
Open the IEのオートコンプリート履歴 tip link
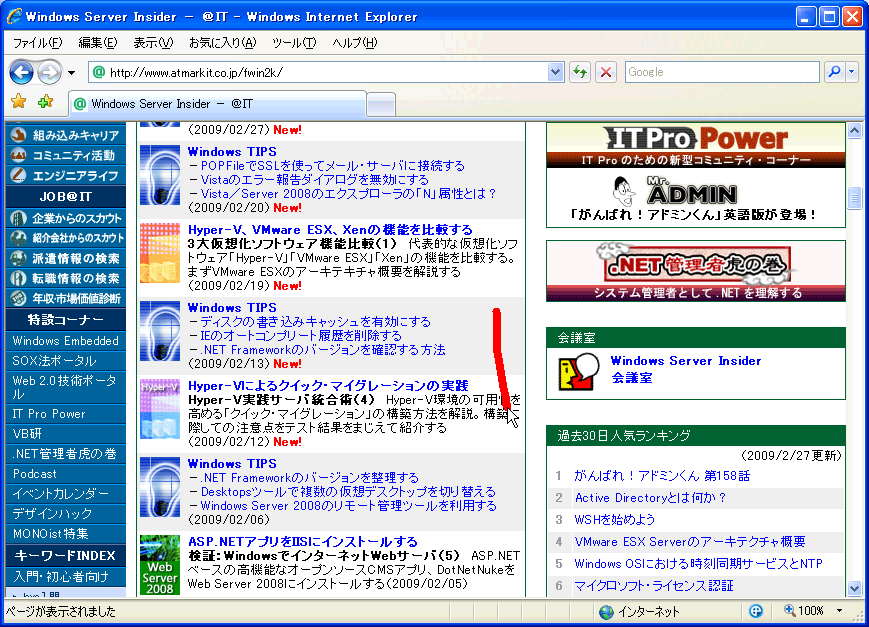coord(301,335)
